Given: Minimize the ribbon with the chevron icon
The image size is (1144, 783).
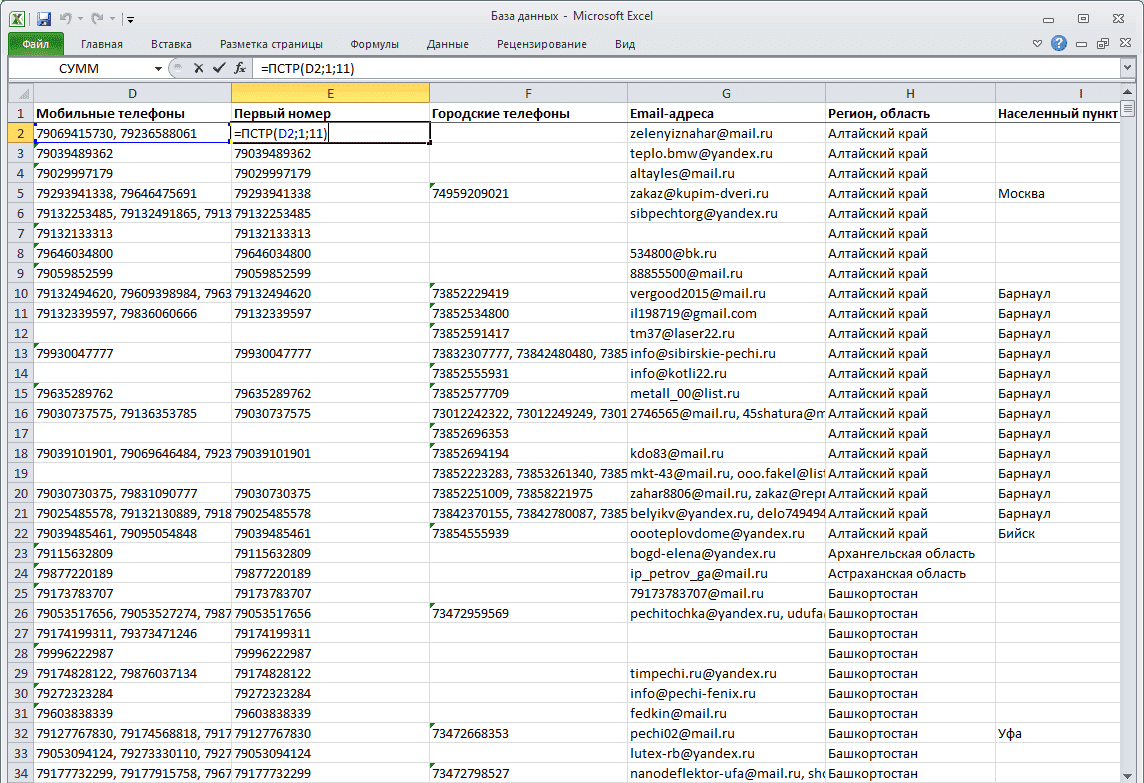Looking at the screenshot, I should [1037, 44].
